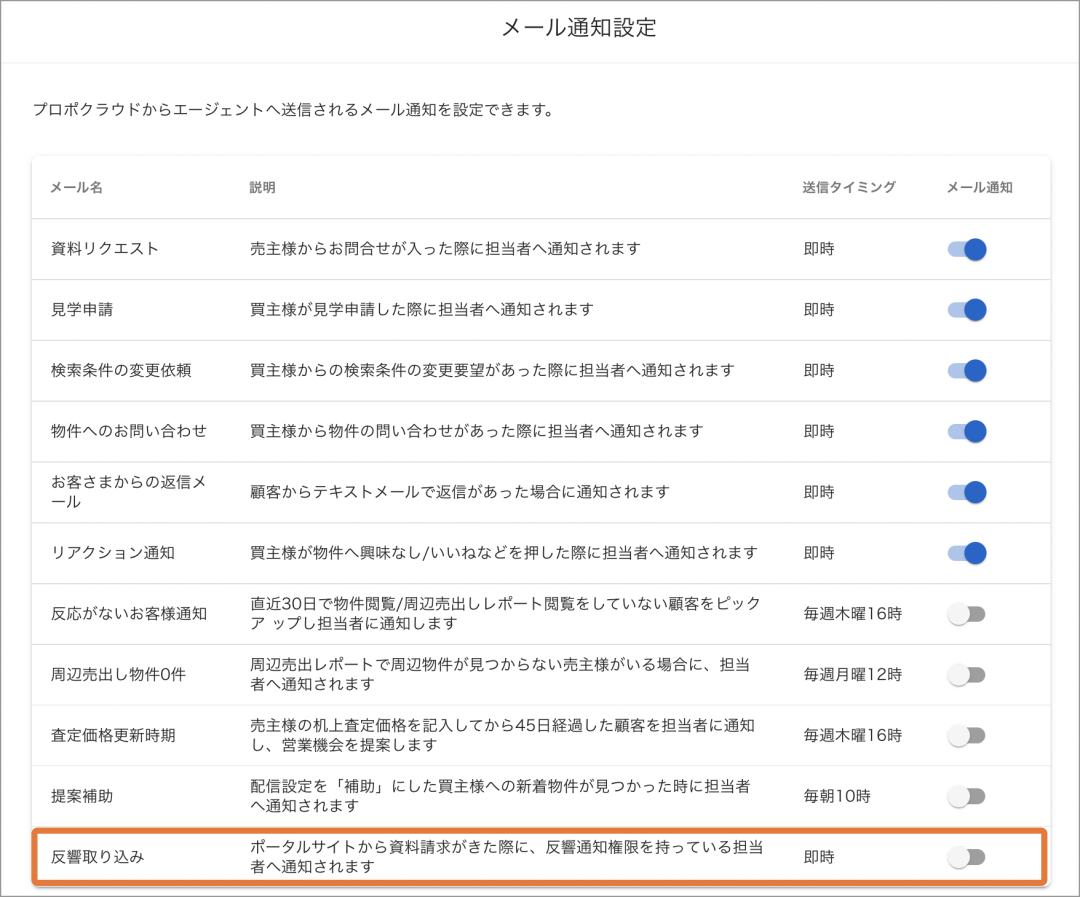Click 即時 timing in 物件へのお問い合わせ row
Viewport: 1080px width, 897px height.
click(819, 431)
